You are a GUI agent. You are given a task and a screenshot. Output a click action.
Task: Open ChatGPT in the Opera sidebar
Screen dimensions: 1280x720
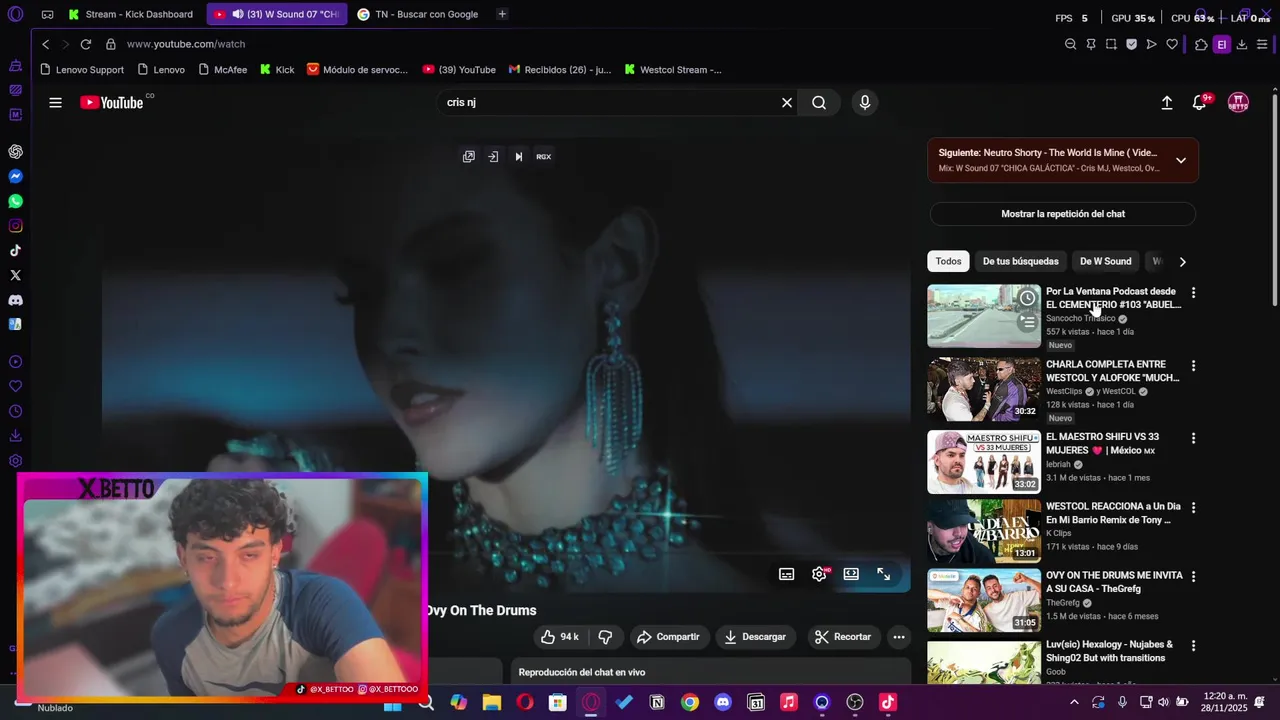coord(15,152)
